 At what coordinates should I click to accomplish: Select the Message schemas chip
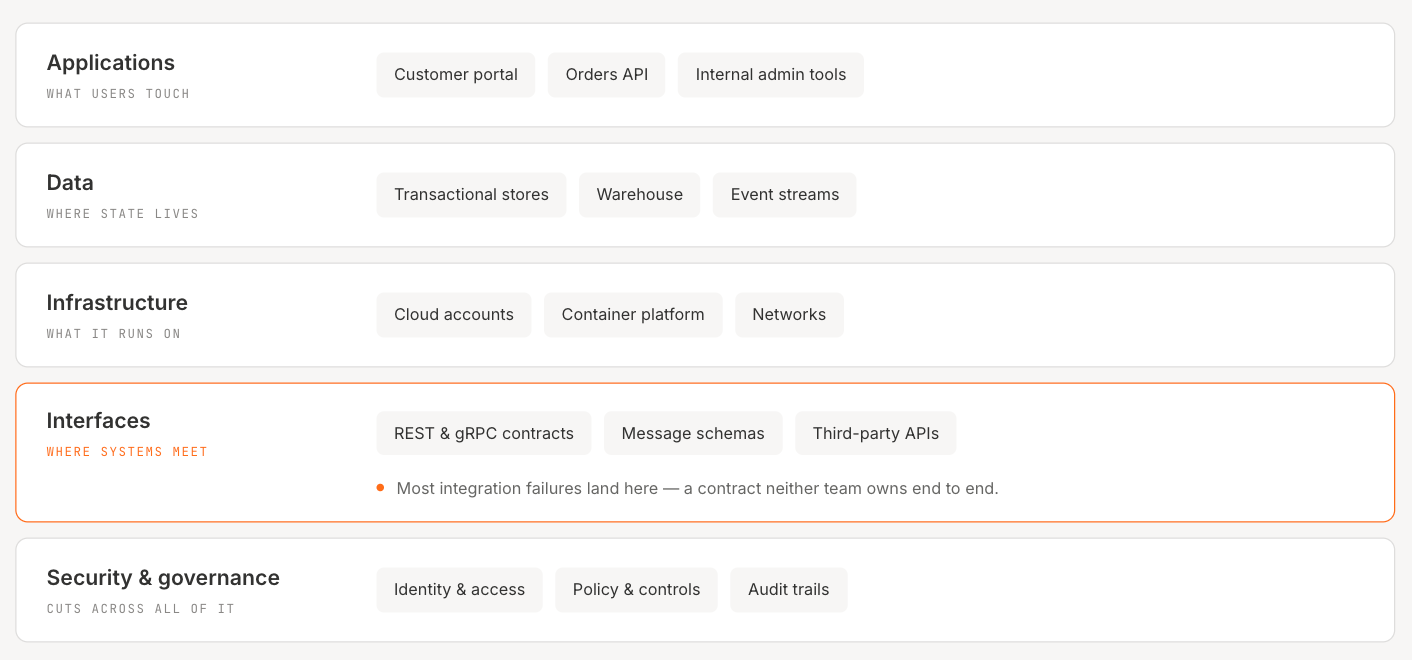pos(693,434)
